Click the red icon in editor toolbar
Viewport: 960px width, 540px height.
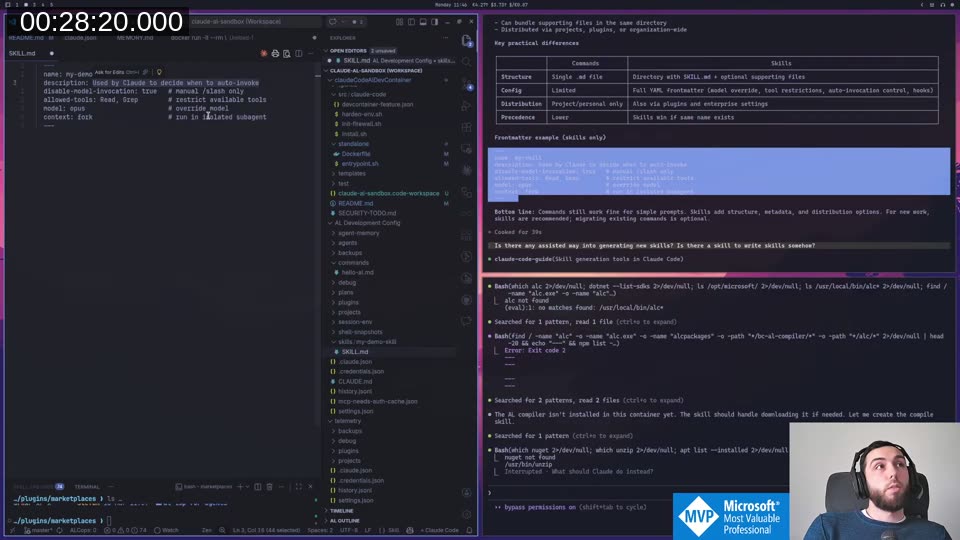(264, 53)
